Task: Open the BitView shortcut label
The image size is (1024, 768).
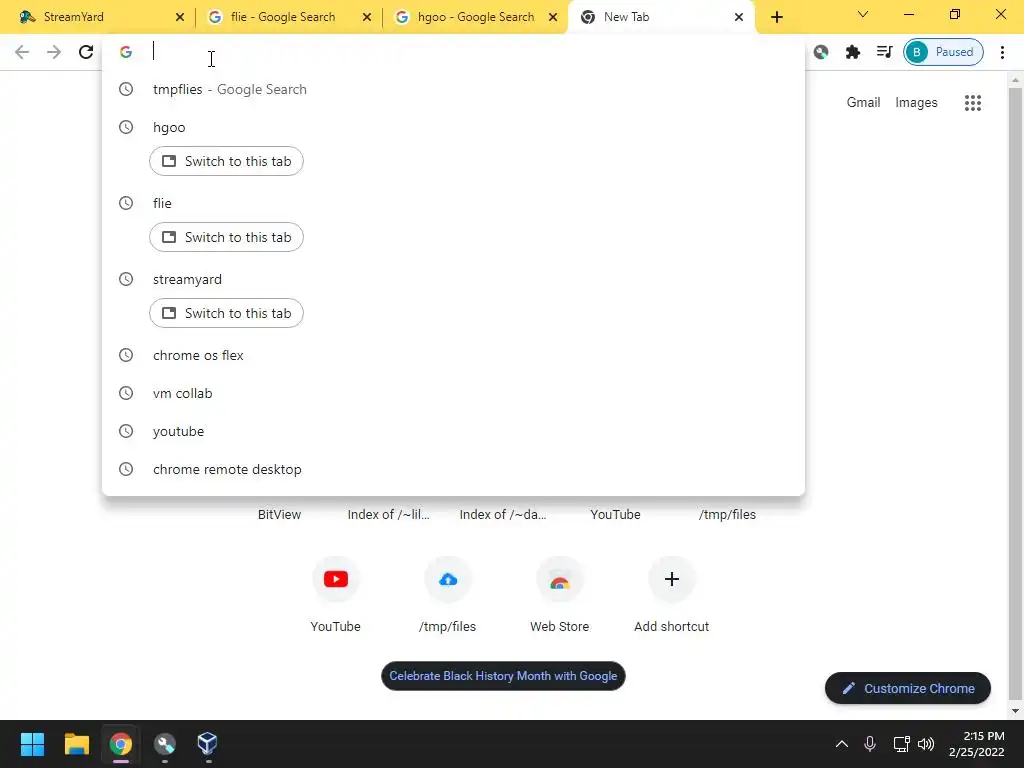Action: click(x=280, y=515)
